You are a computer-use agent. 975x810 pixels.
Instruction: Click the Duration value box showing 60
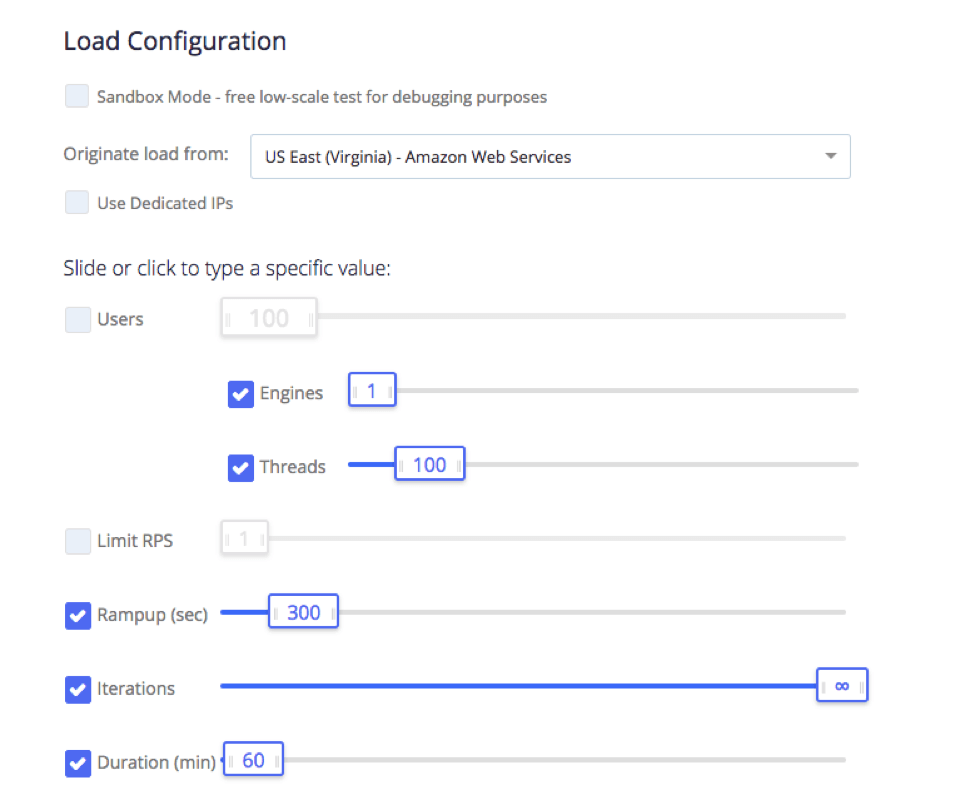(x=253, y=759)
